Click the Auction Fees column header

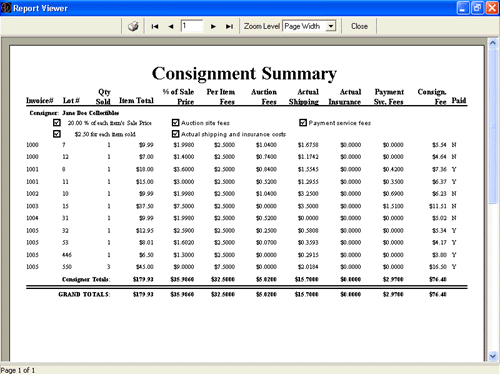click(x=264, y=97)
